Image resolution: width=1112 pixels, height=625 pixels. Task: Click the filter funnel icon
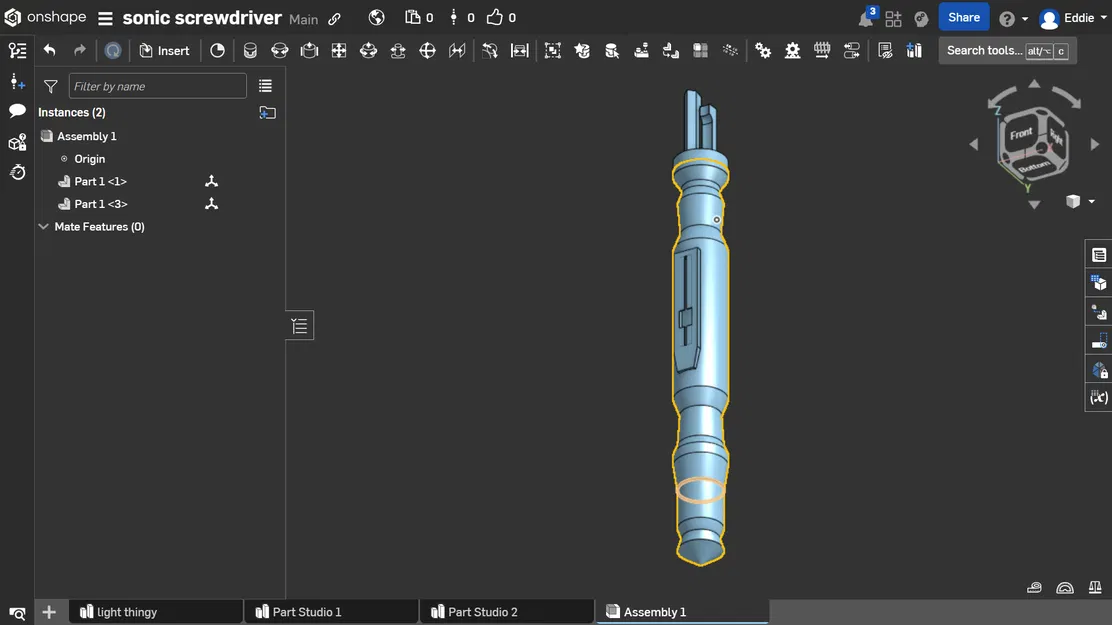coord(51,87)
